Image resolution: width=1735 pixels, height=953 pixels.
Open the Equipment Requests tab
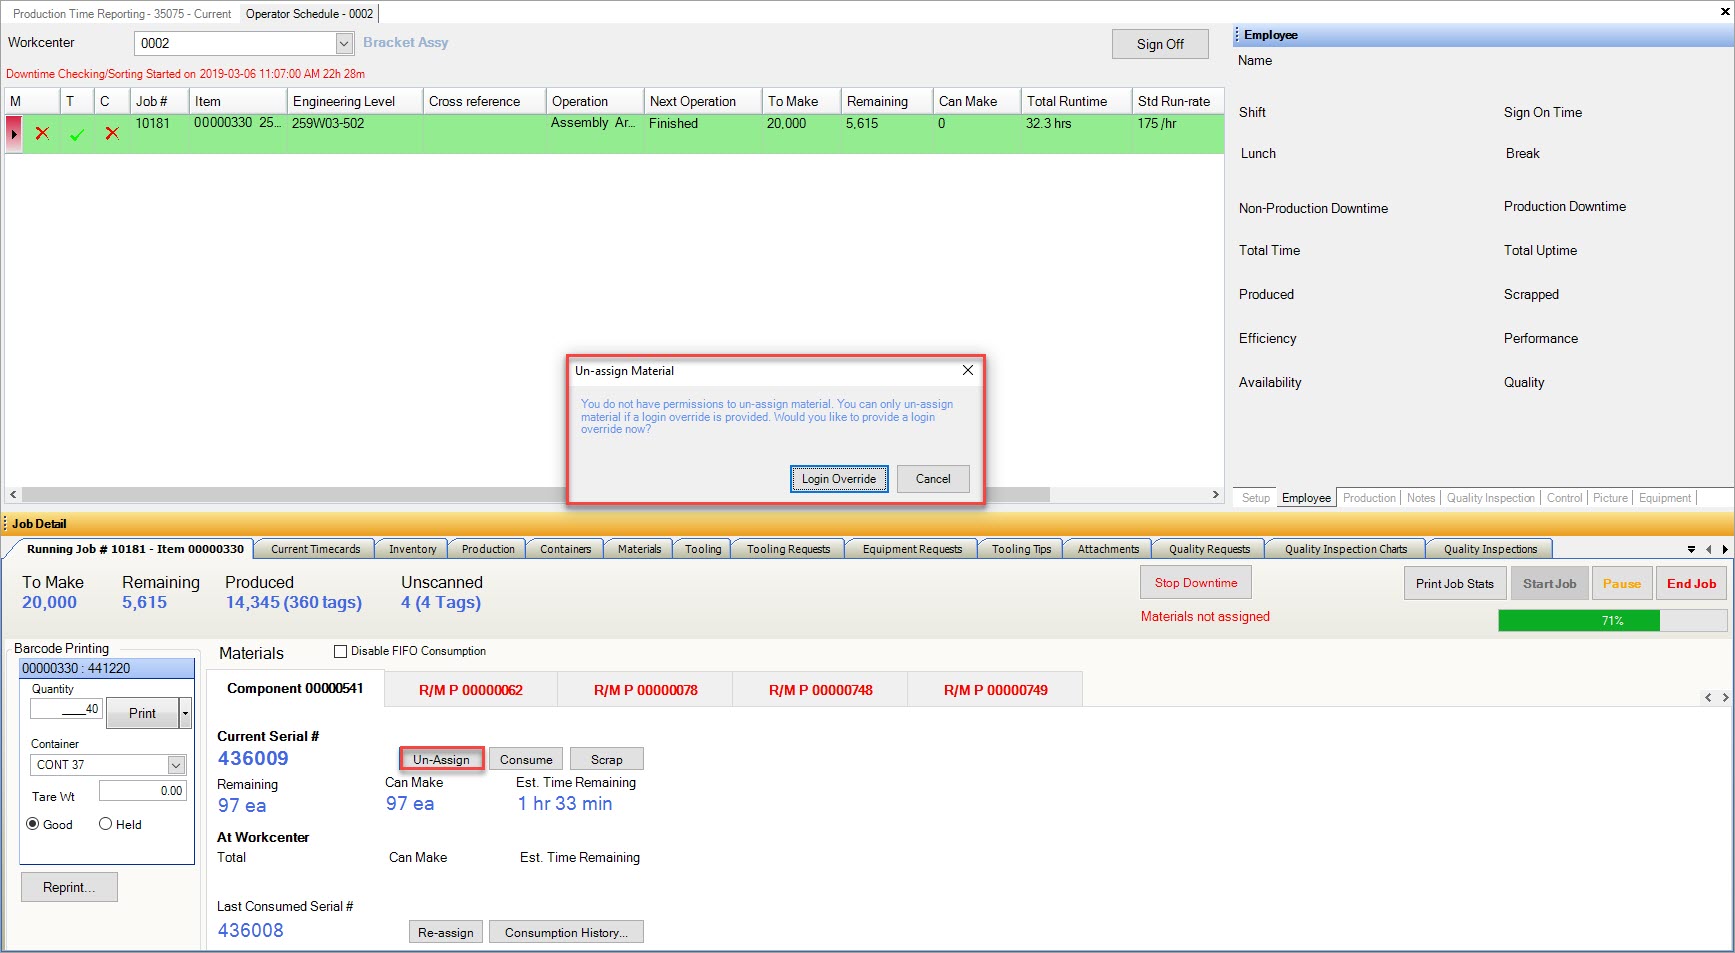(912, 549)
